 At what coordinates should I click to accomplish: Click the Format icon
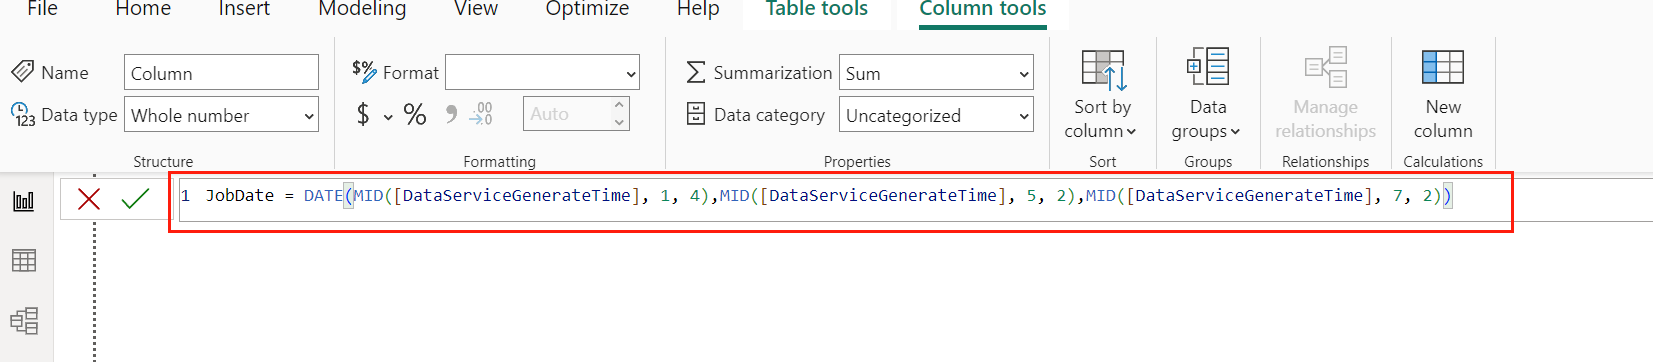[x=364, y=71]
